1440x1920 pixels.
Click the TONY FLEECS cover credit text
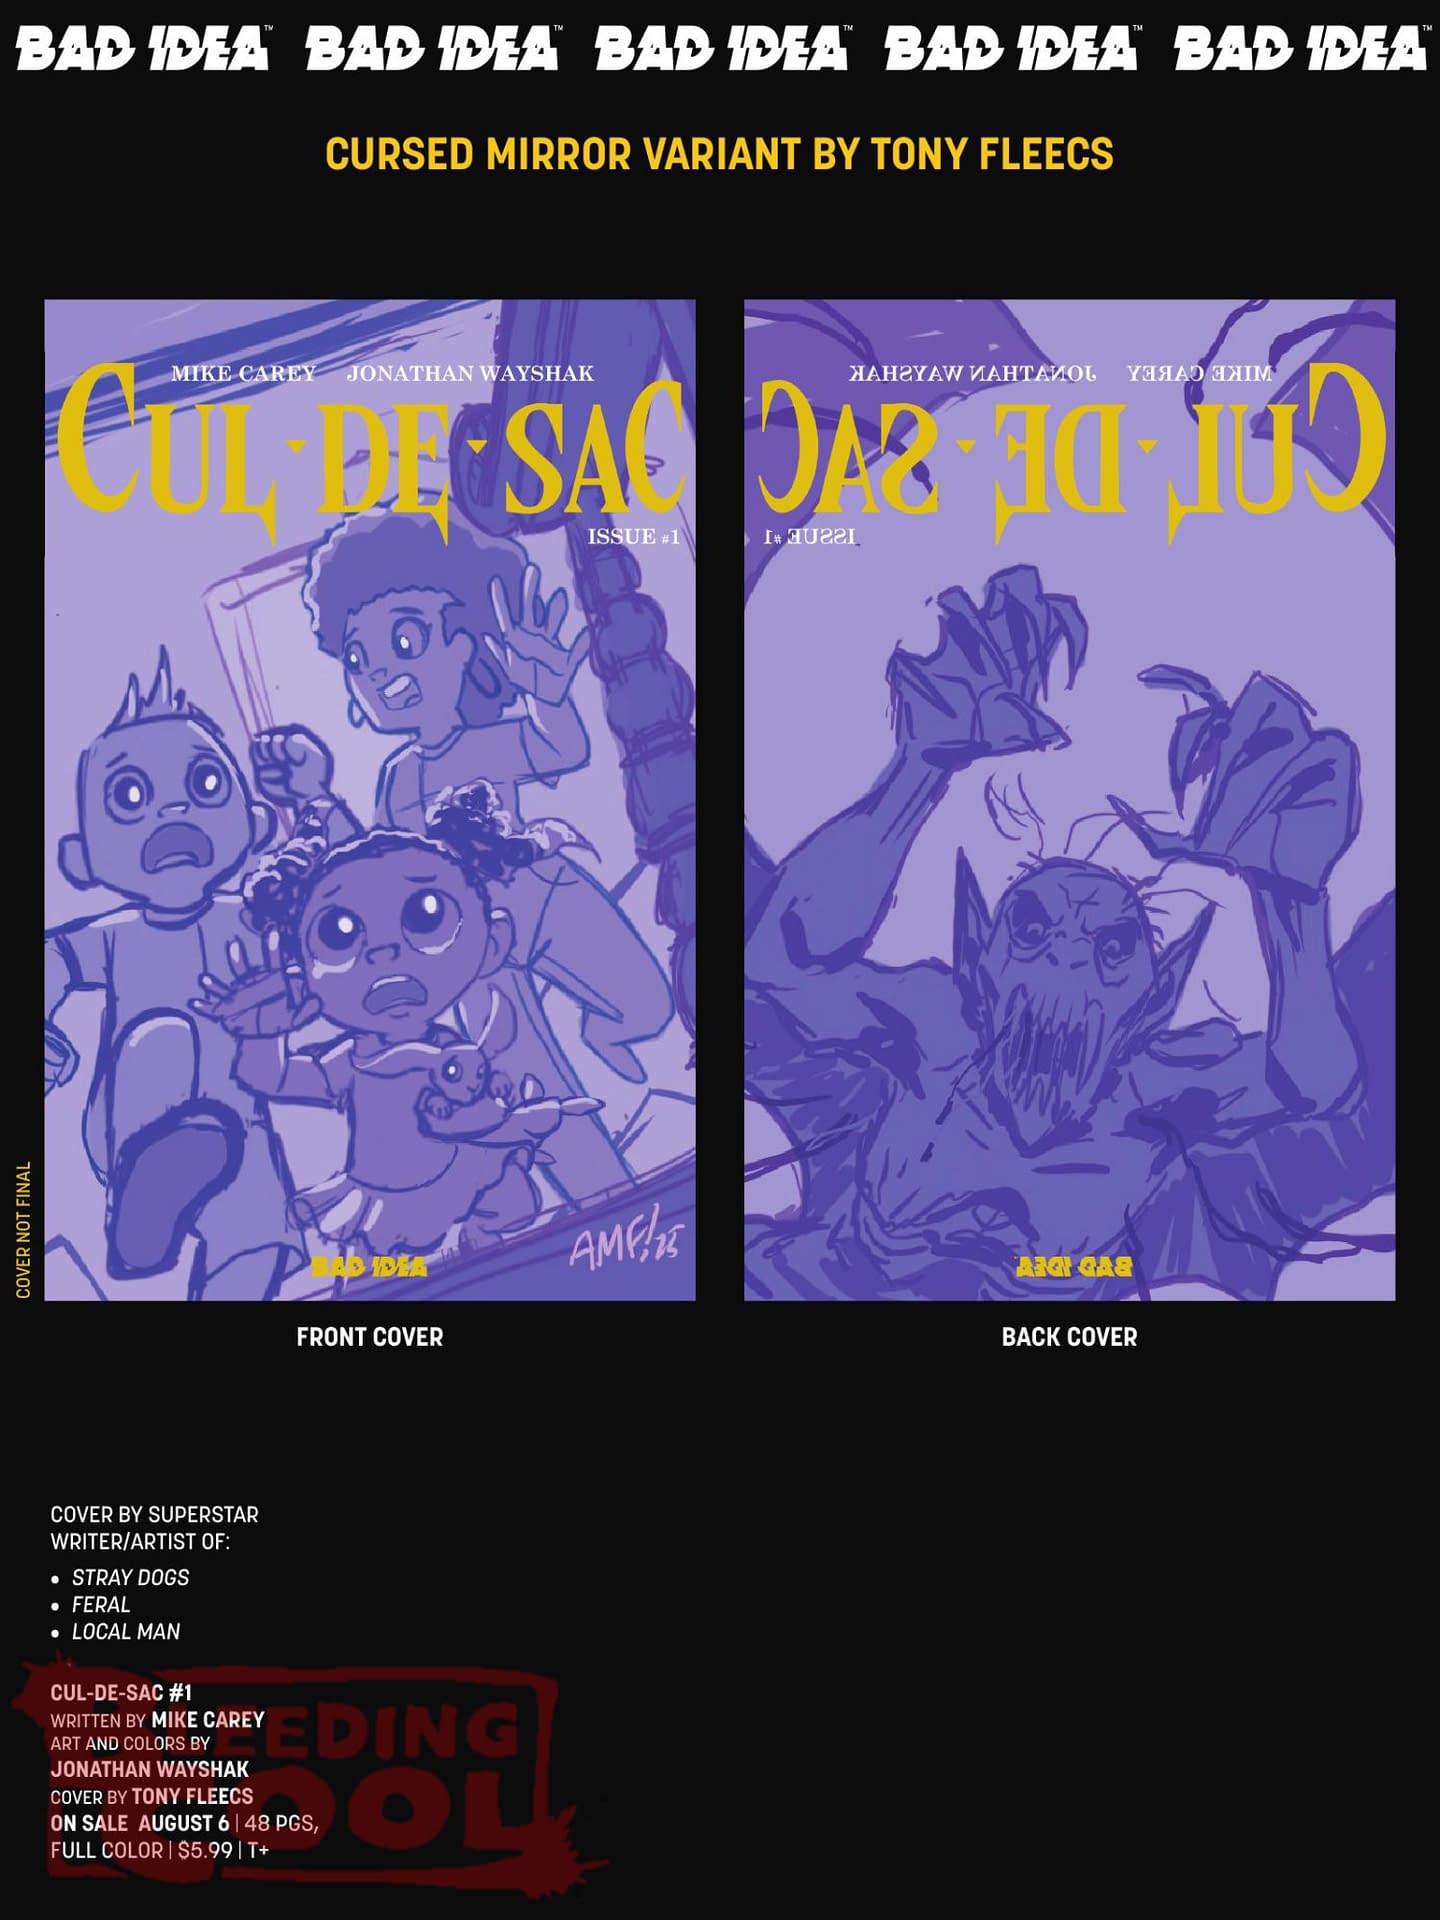click(x=192, y=1796)
